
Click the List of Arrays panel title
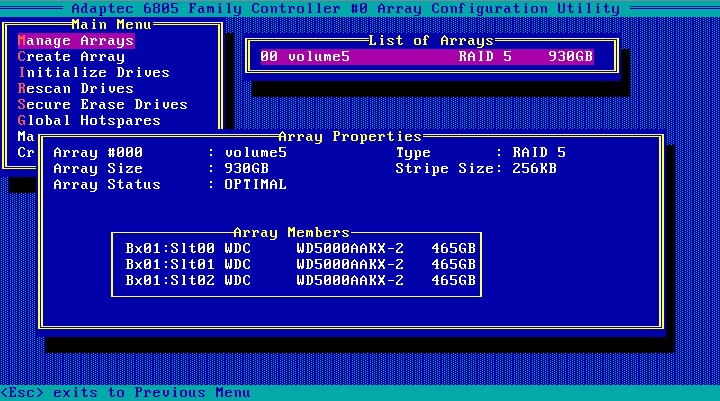(431, 41)
